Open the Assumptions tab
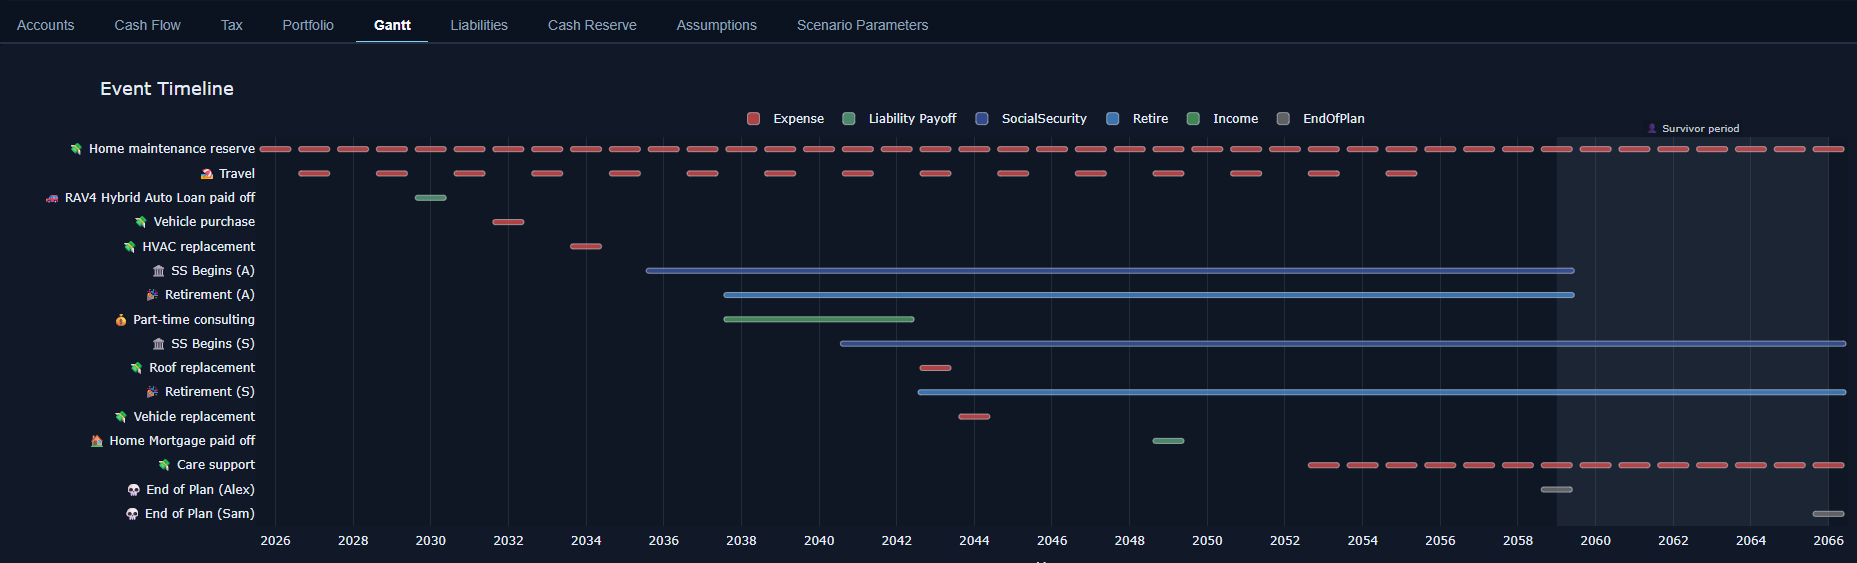1857x563 pixels. pyautogui.click(x=716, y=25)
